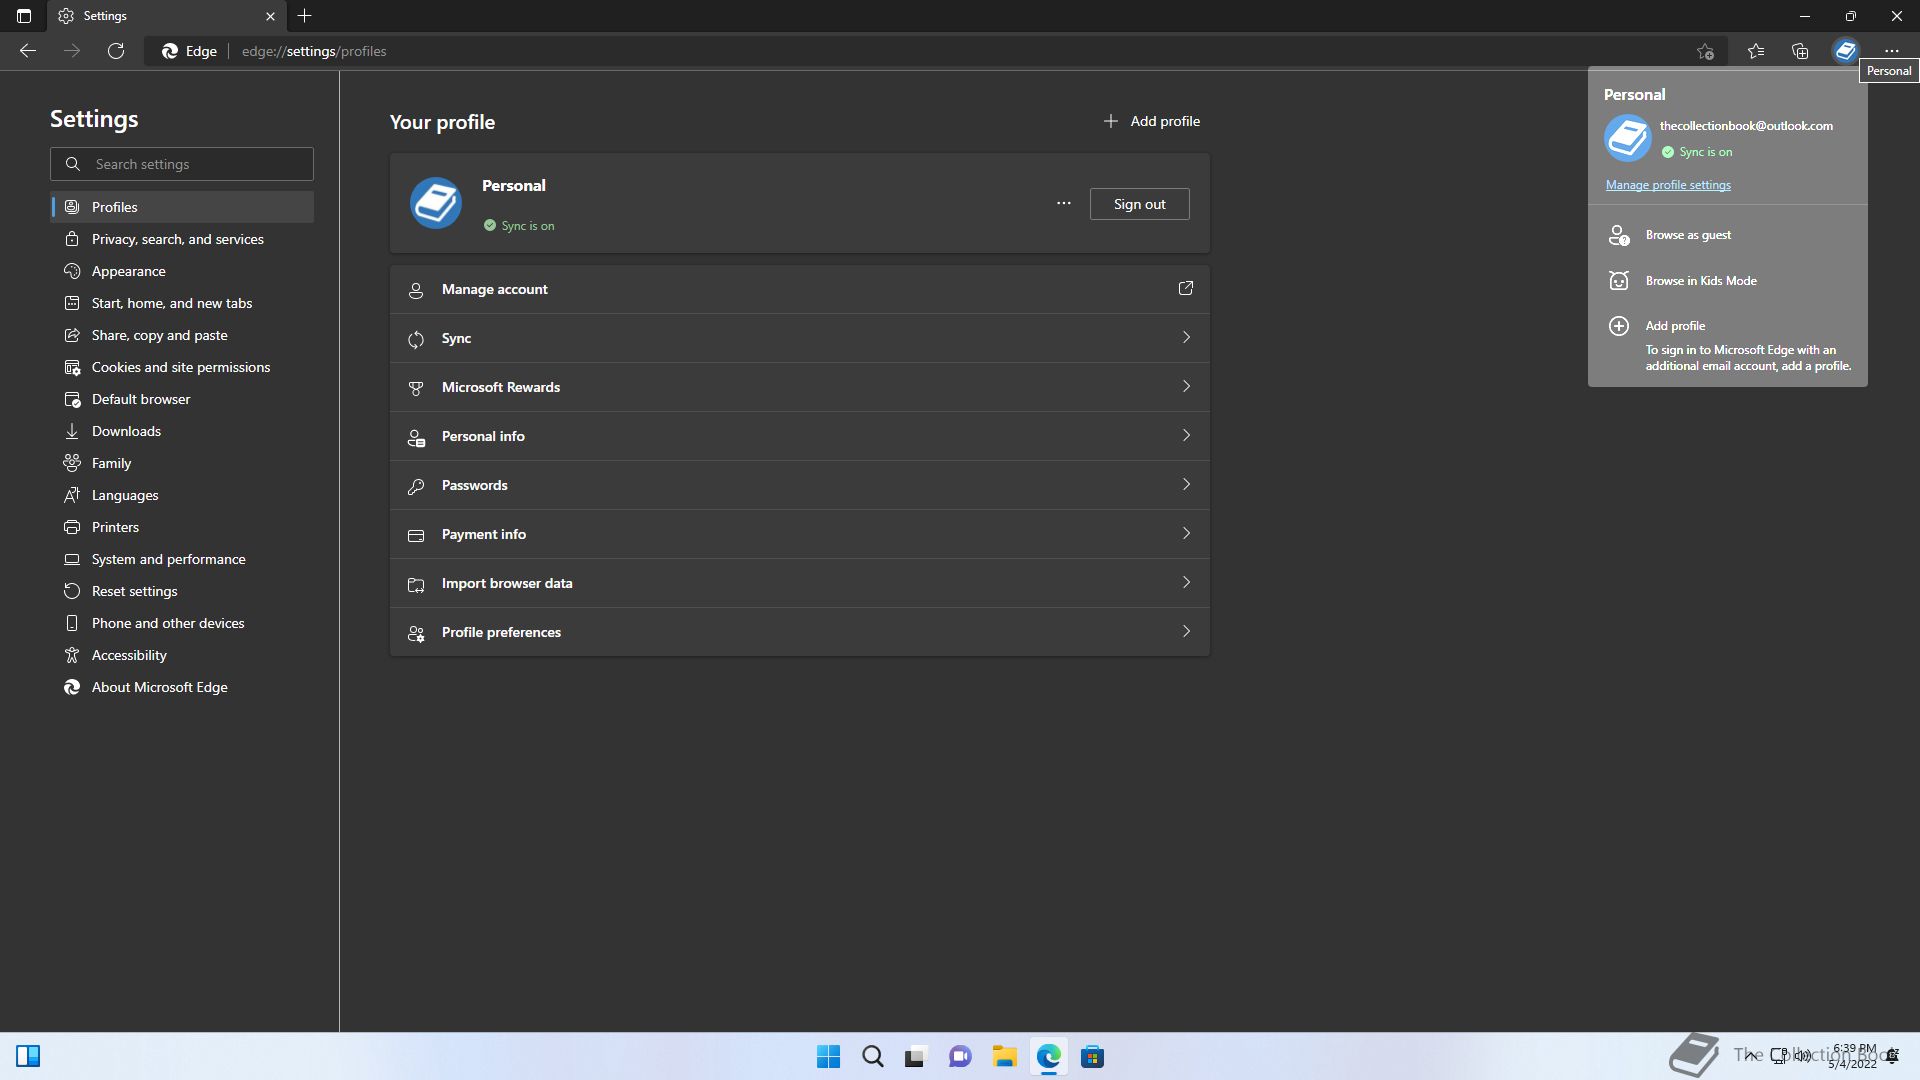Open Start, home, and new tabs
1920x1080 pixels.
pyautogui.click(x=182, y=303)
